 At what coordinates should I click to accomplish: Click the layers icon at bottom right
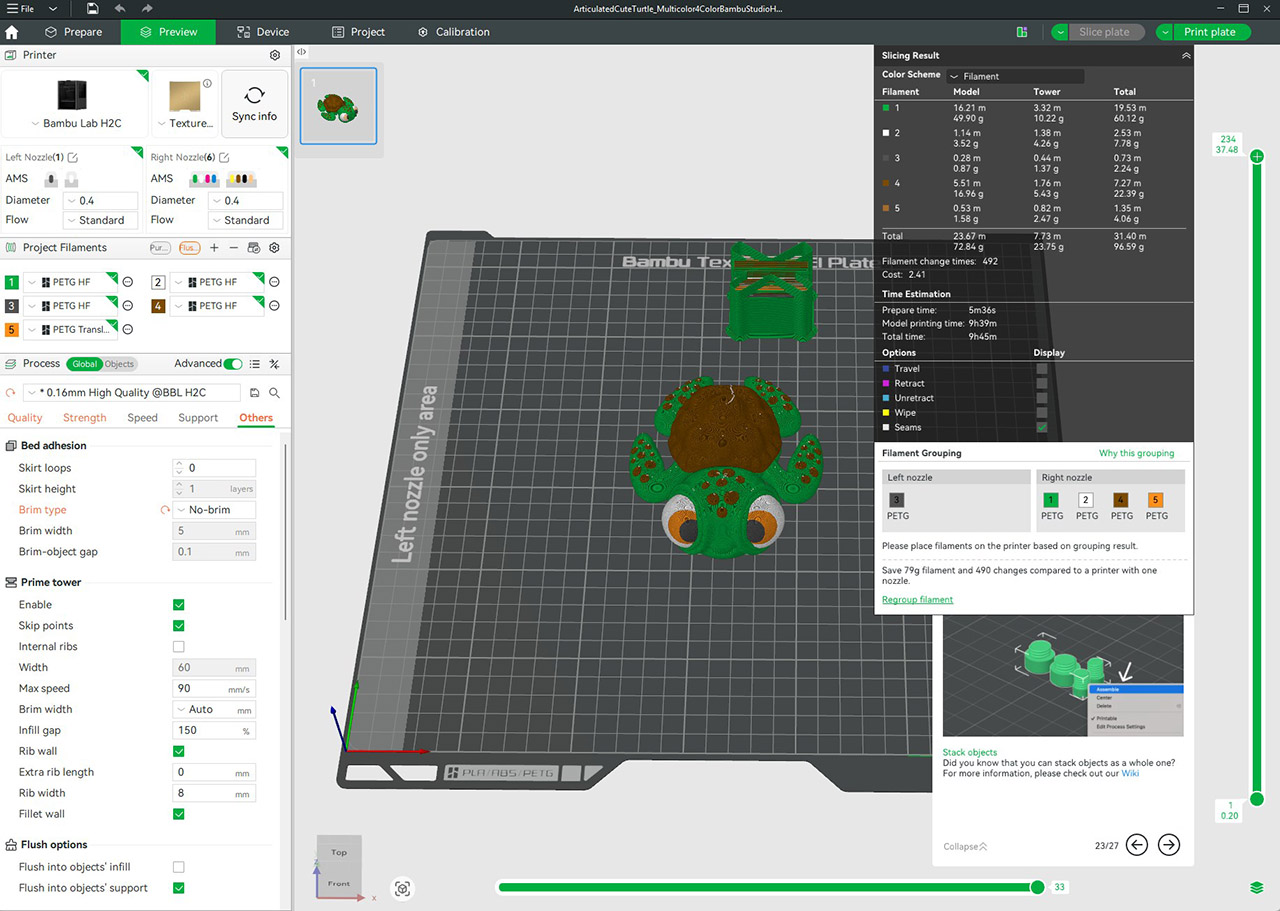(1256, 888)
